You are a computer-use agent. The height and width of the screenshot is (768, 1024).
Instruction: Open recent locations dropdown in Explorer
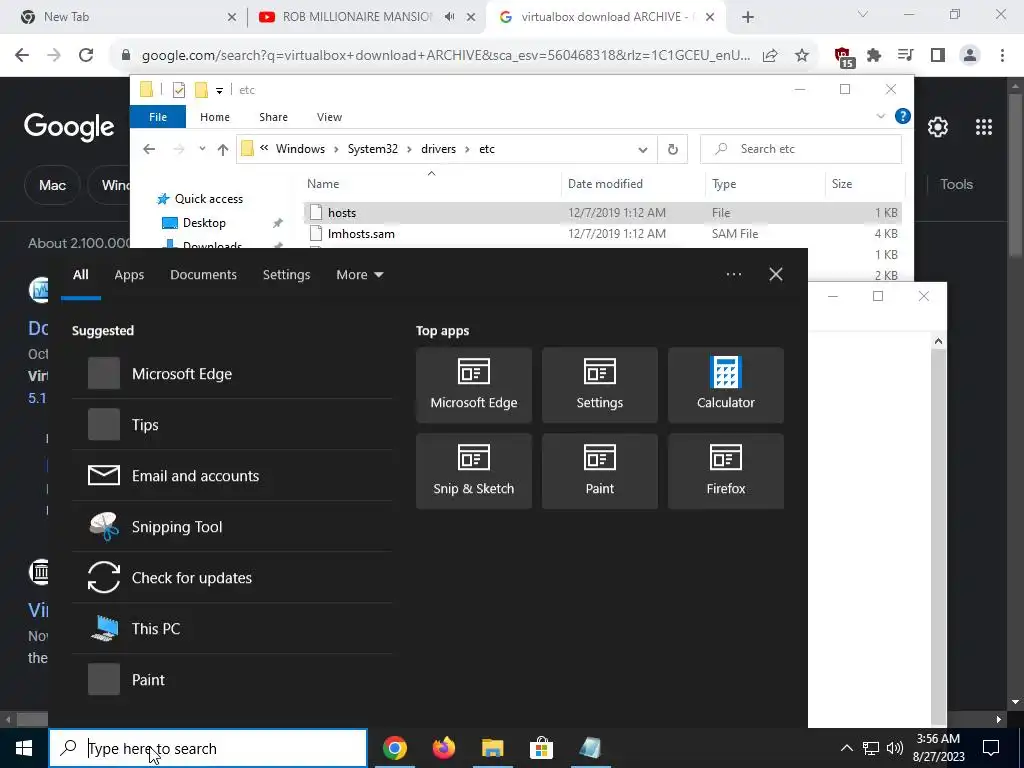pyautogui.click(x=202, y=149)
